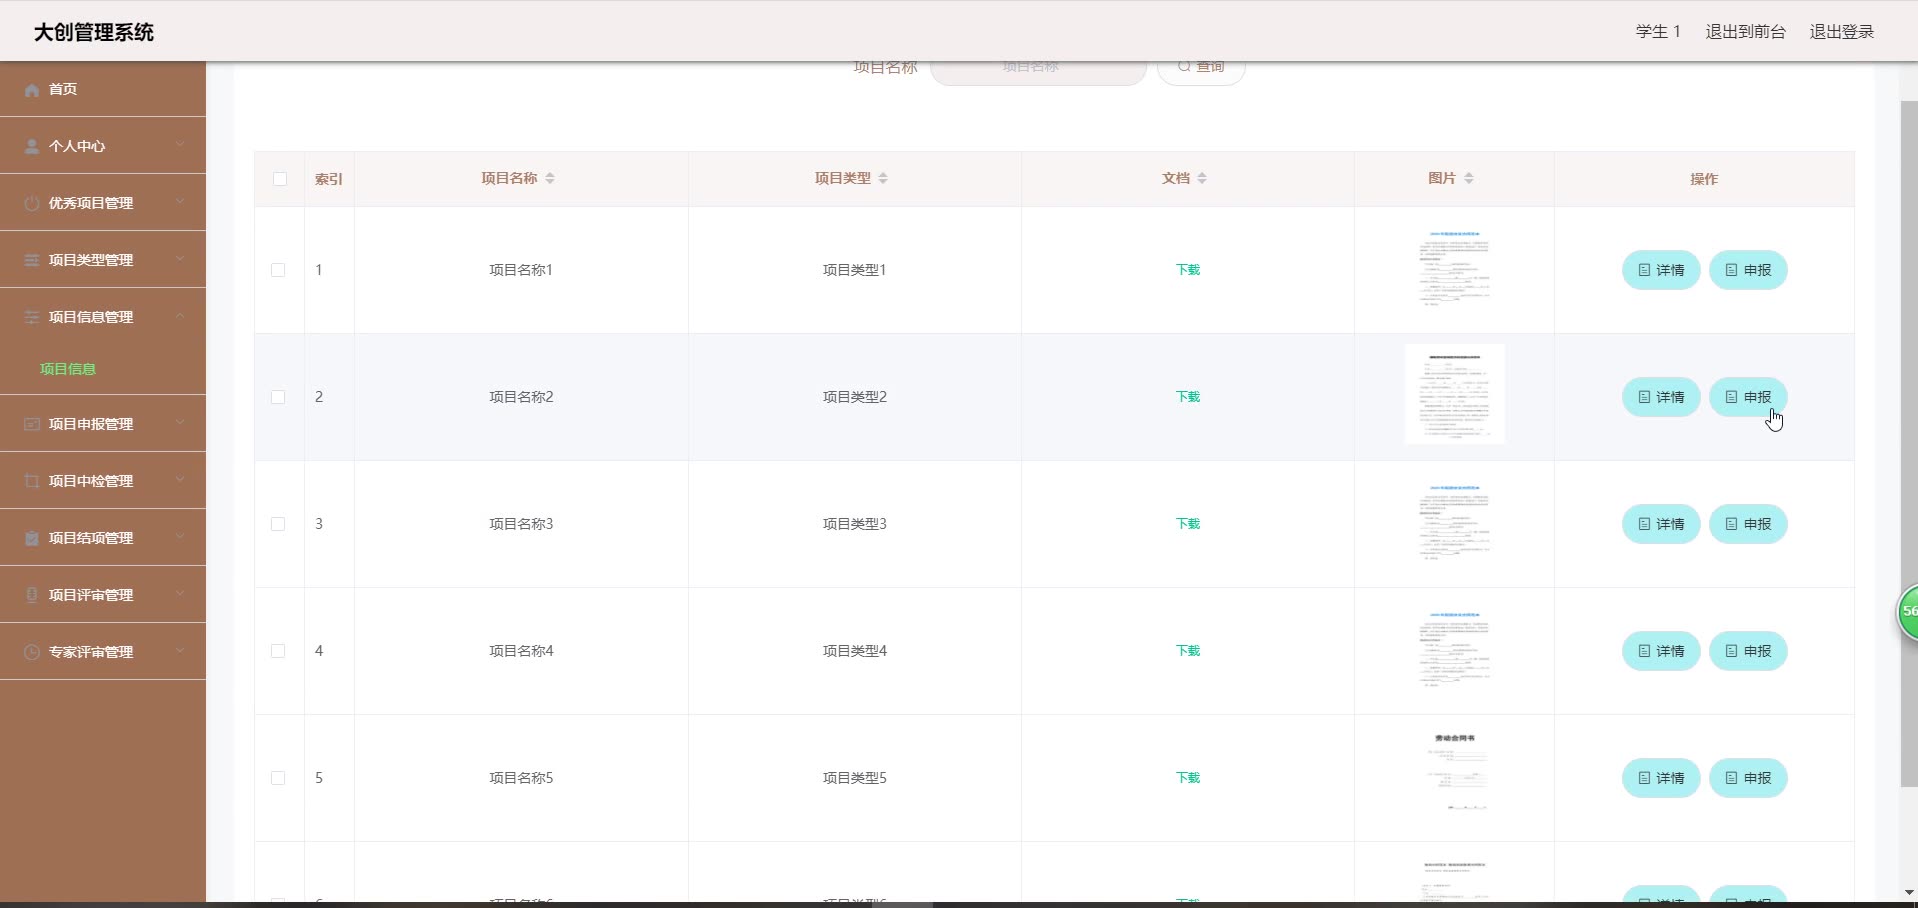Expand 个人中心 chevron

[180, 145]
